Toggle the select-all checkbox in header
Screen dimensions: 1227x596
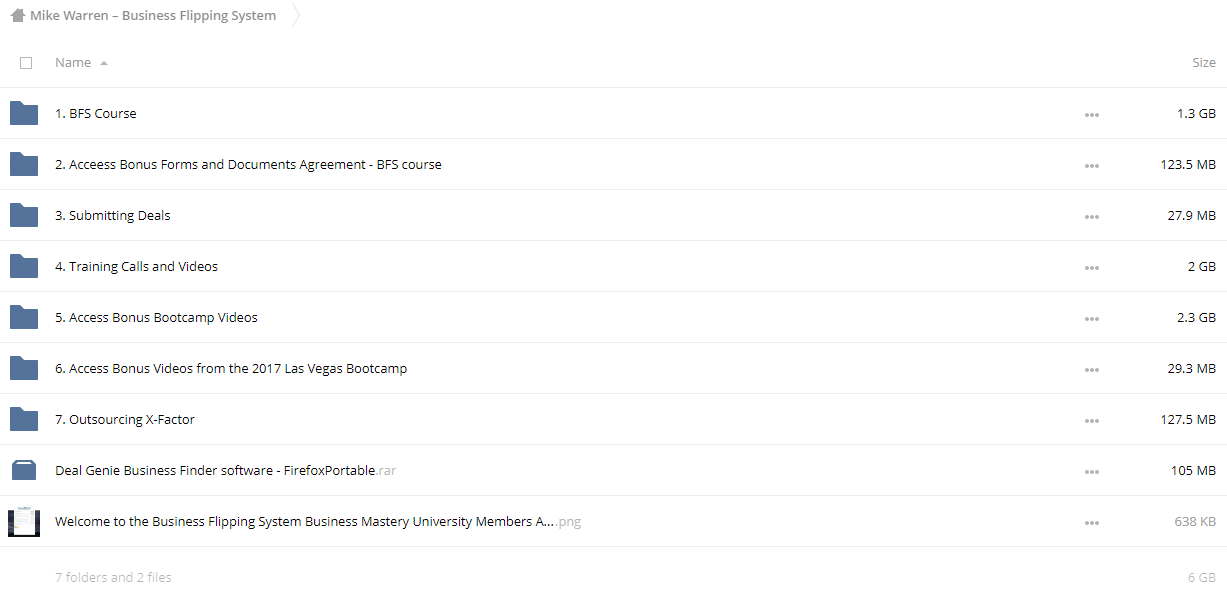coord(26,63)
